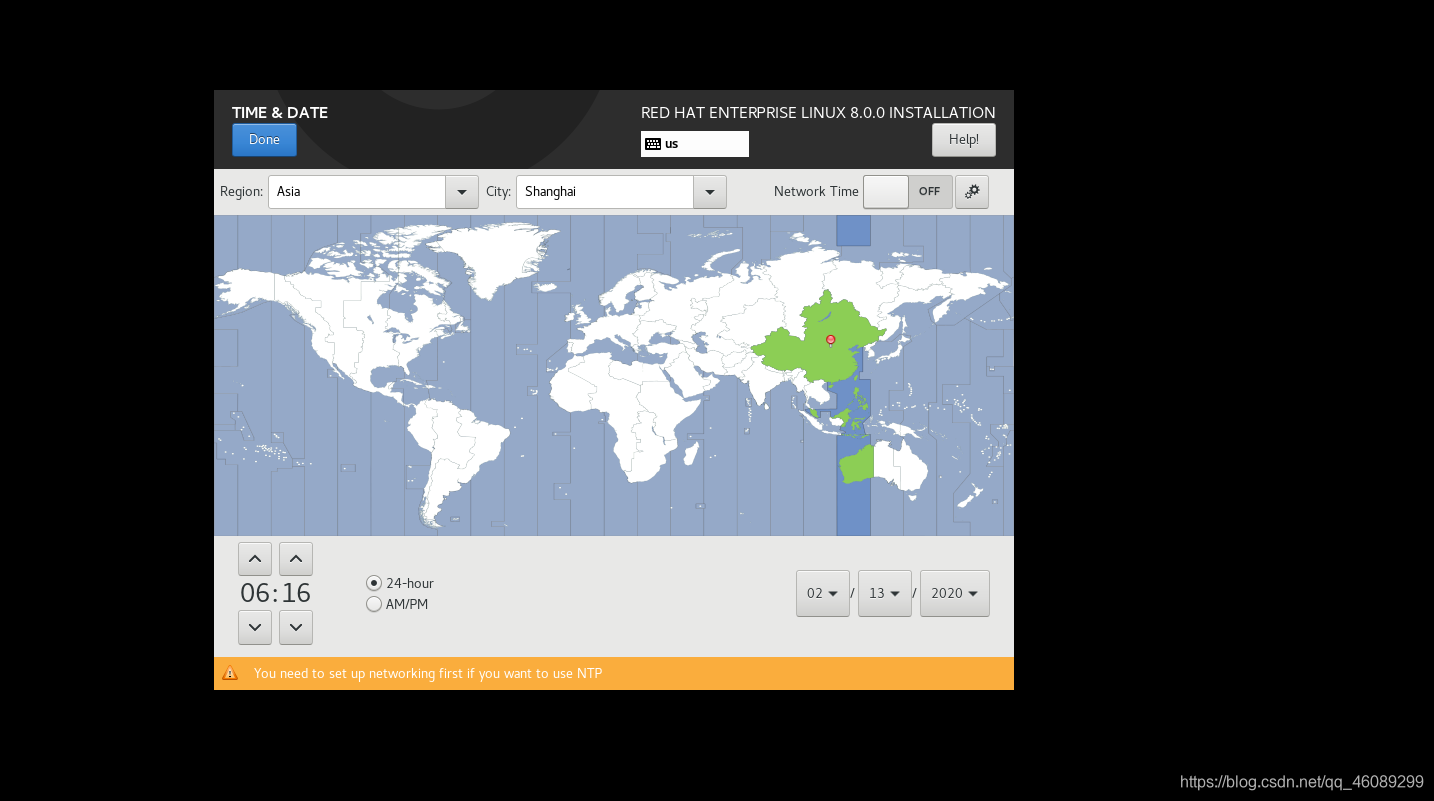Click the NTP warning triangle icon
Image resolution: width=1434 pixels, height=801 pixels.
coord(230,673)
